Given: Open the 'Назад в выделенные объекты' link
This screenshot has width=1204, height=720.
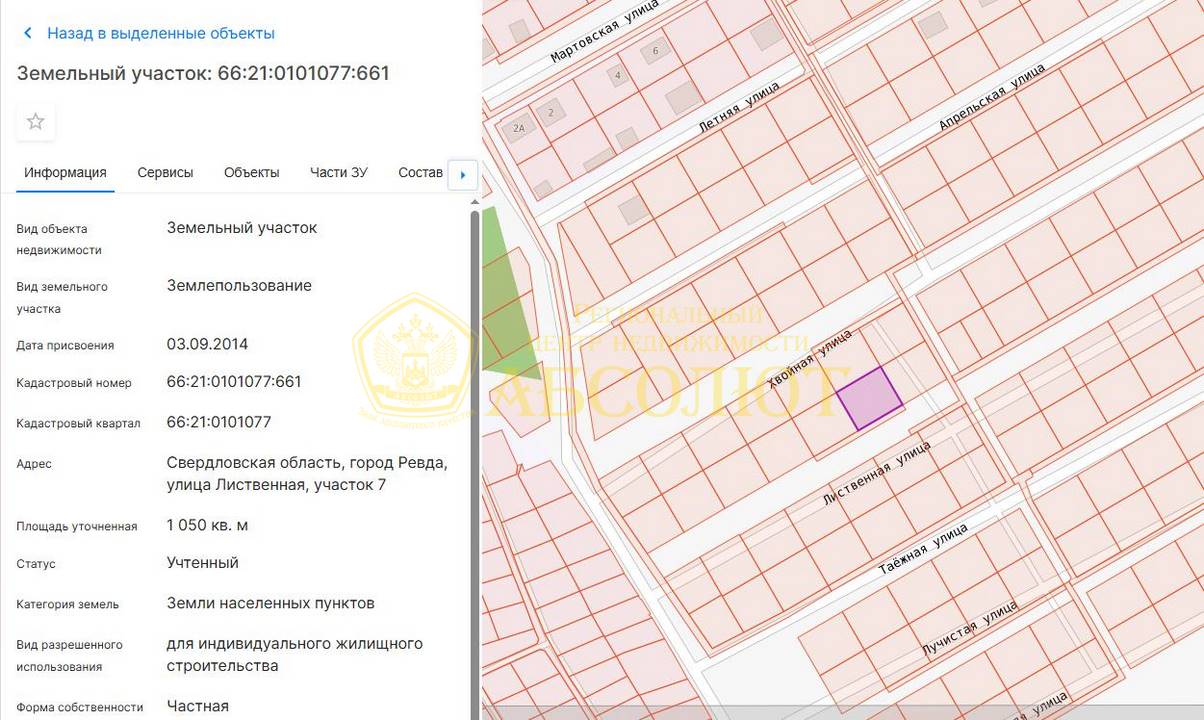Looking at the screenshot, I should (160, 33).
